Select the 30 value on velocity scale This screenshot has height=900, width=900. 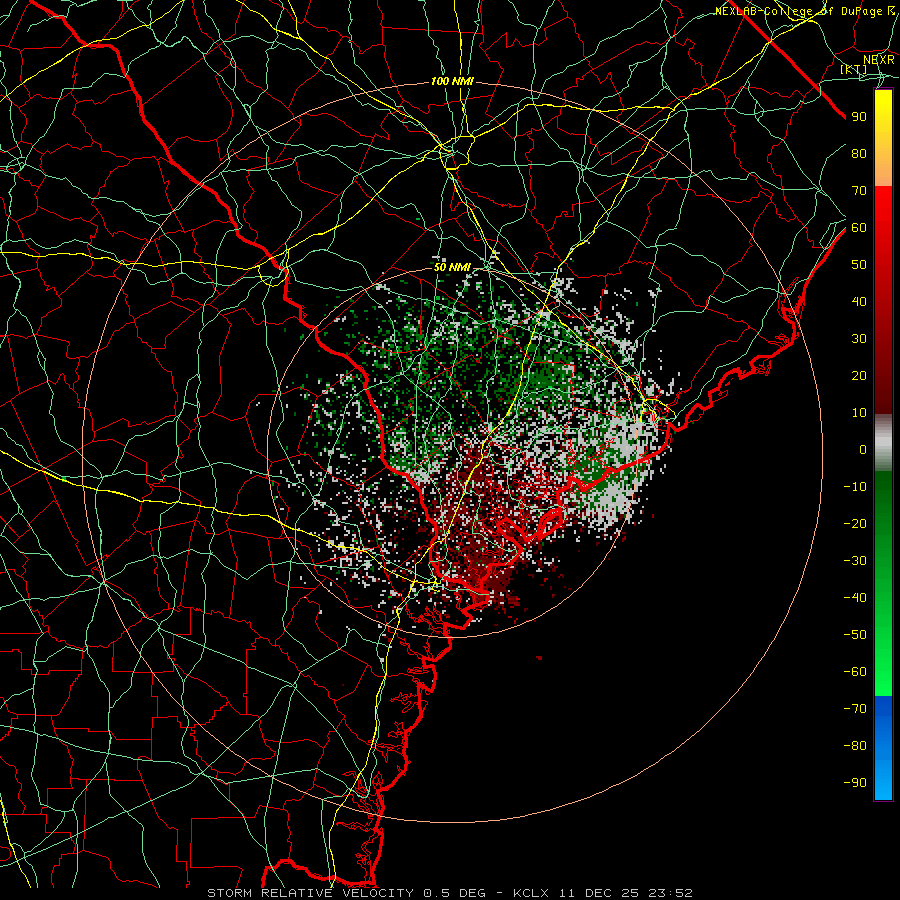point(859,339)
